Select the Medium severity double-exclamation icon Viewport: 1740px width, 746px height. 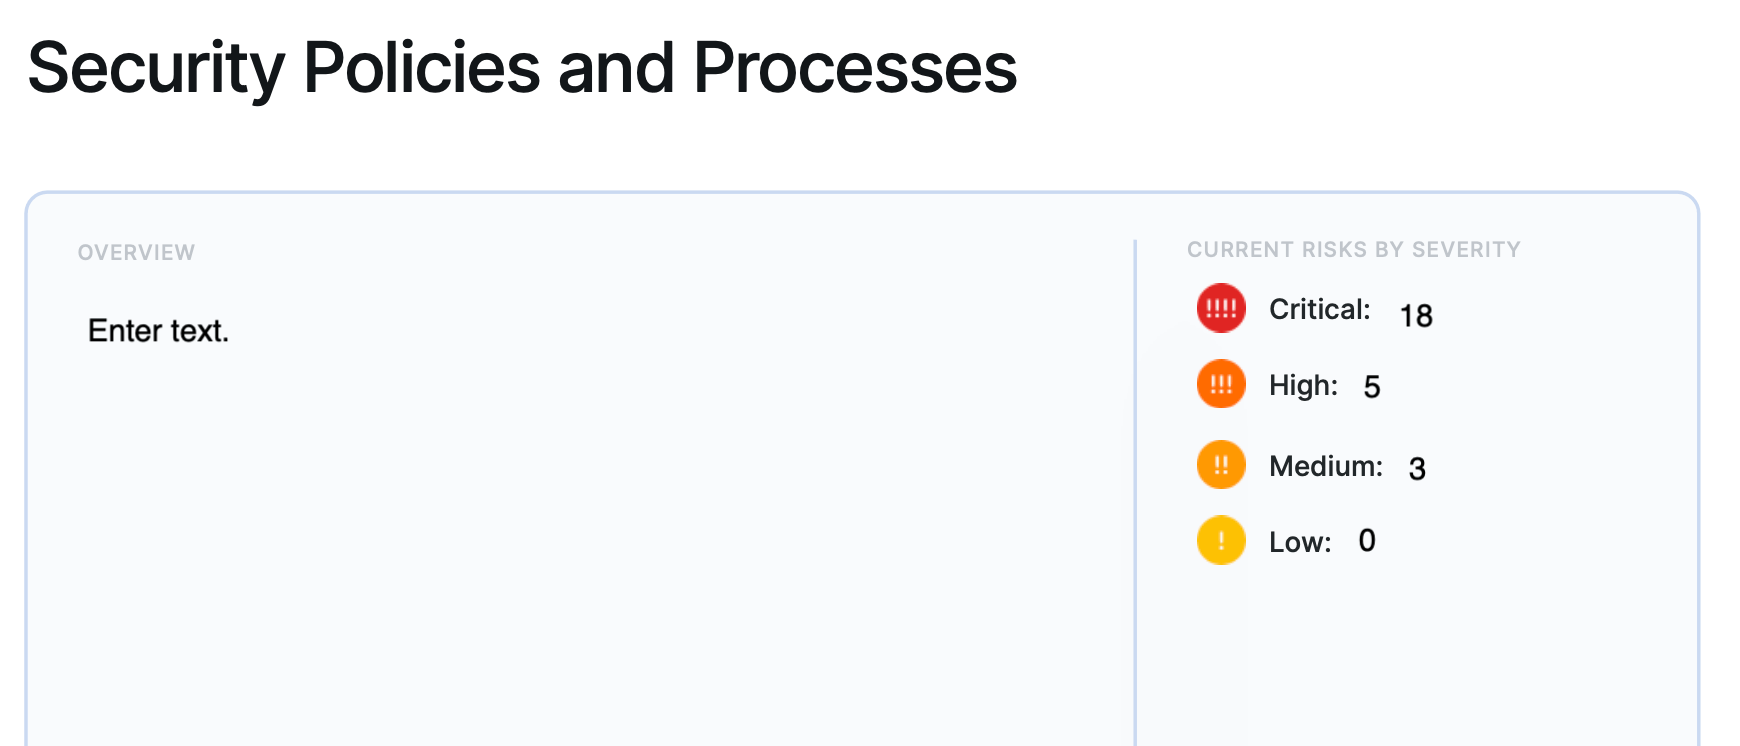pos(1221,465)
